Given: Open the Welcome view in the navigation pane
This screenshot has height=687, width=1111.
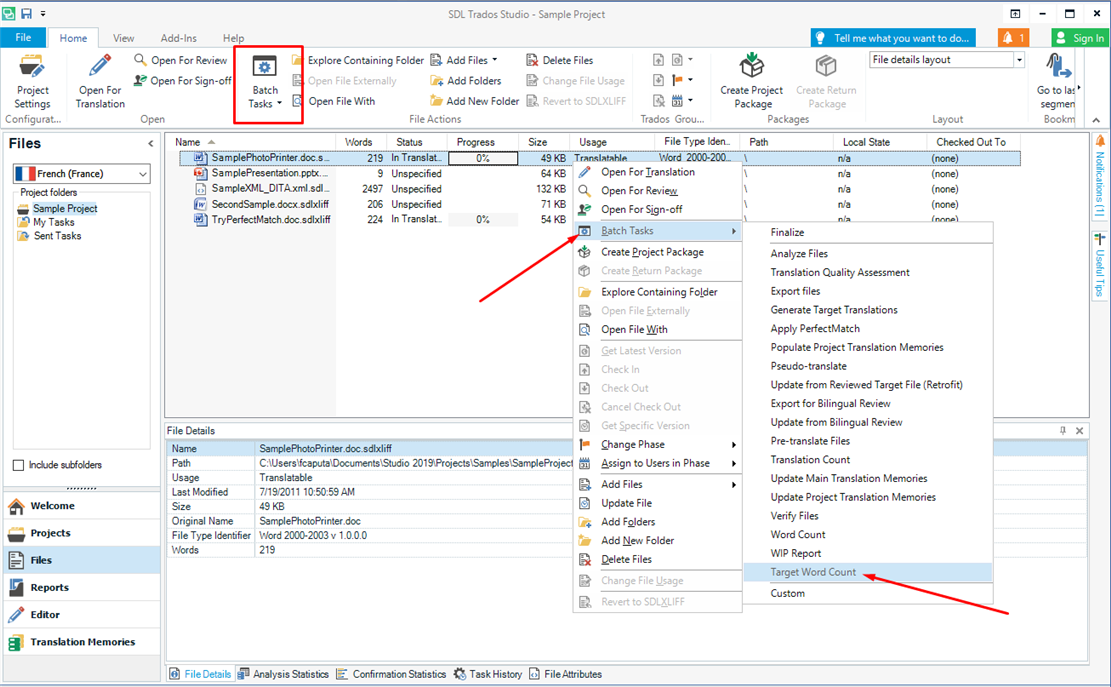Looking at the screenshot, I should click(82, 506).
